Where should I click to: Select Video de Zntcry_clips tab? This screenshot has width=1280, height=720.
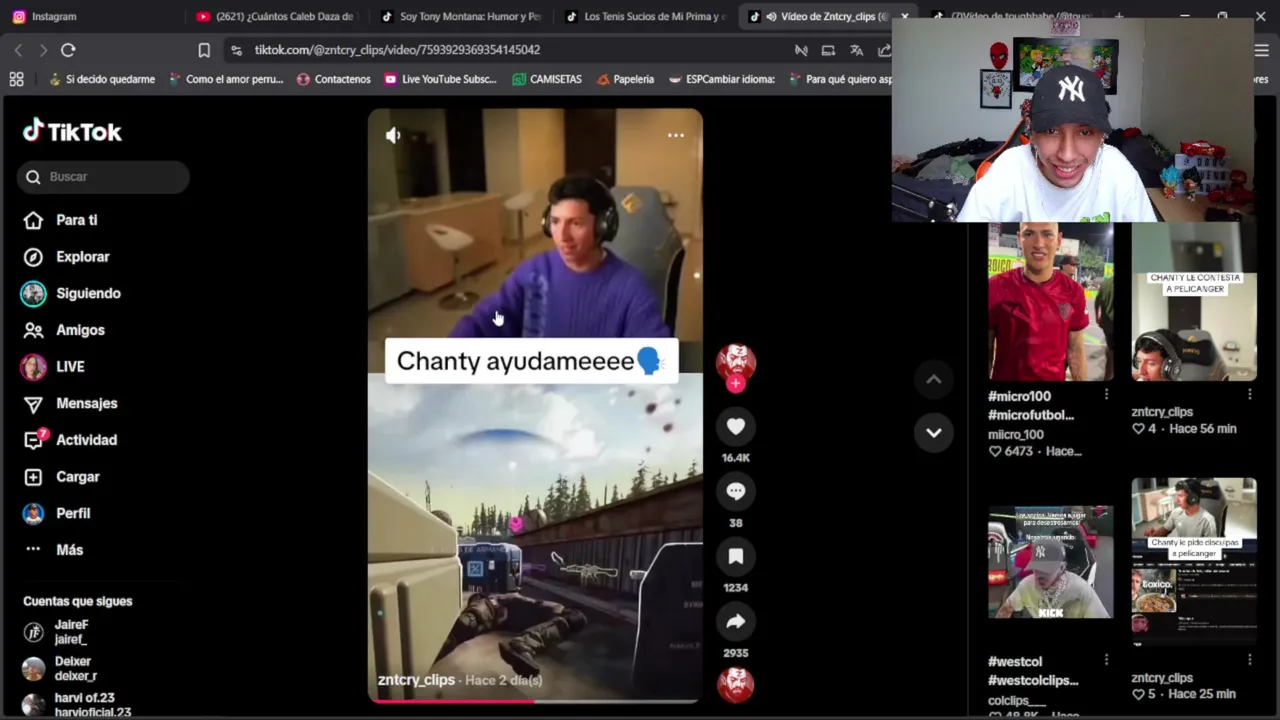click(x=820, y=16)
